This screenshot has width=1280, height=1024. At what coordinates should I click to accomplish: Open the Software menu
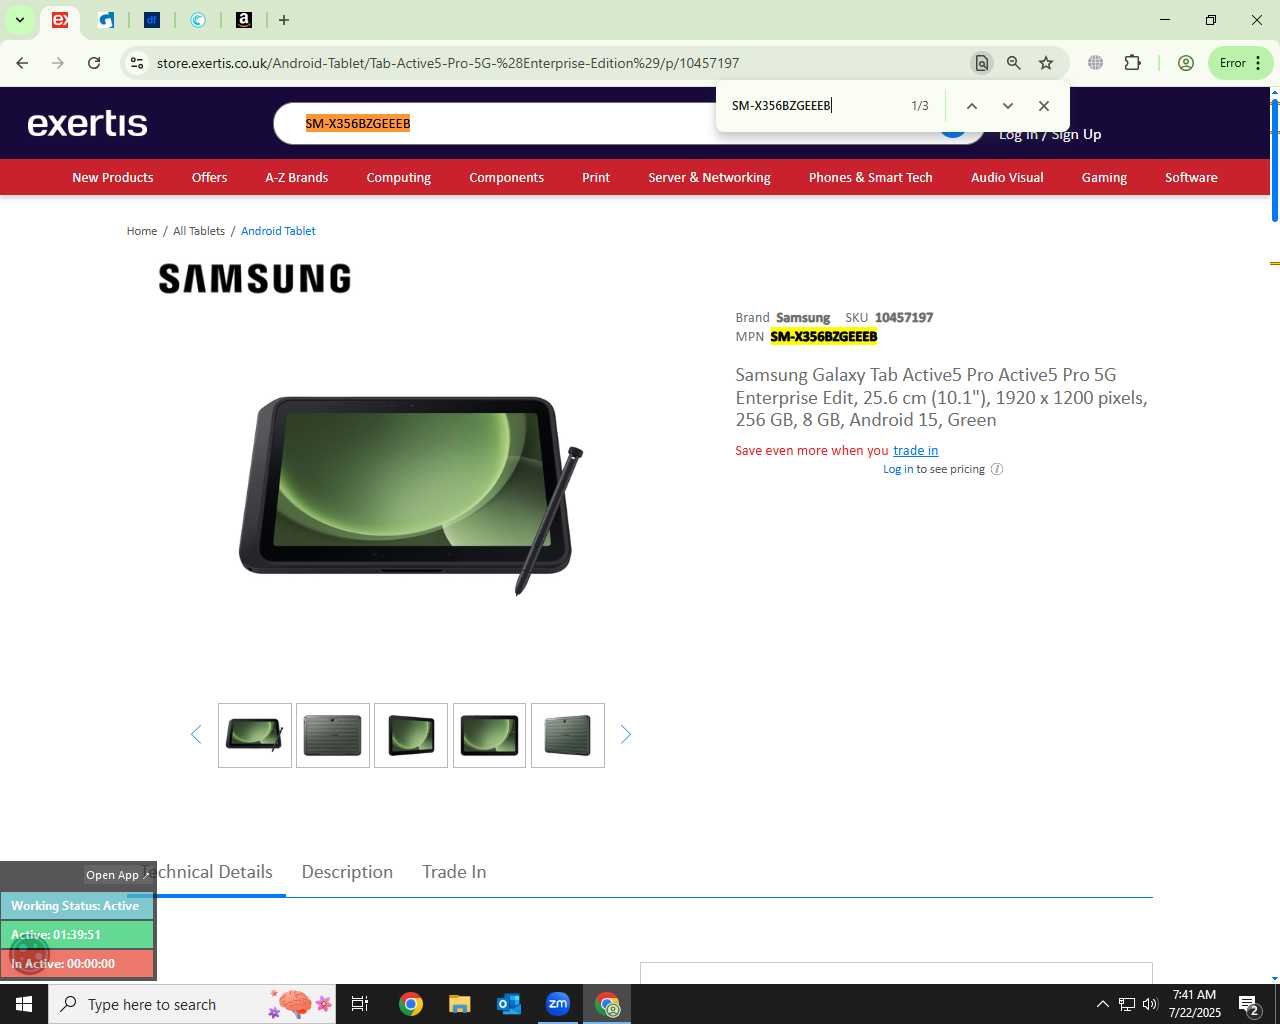pyautogui.click(x=1191, y=178)
